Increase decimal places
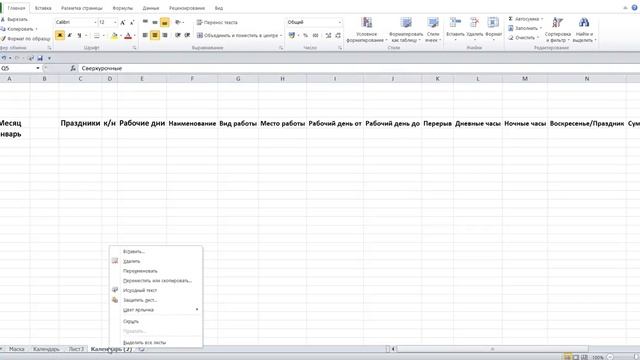640x360 pixels. 328,36
